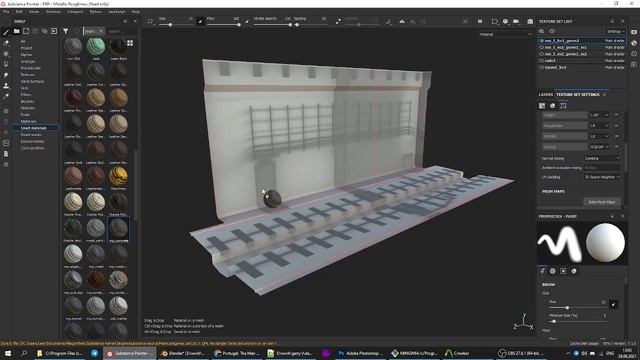
Task: Select the Jade smart material thumbnail
Action: (96, 46)
